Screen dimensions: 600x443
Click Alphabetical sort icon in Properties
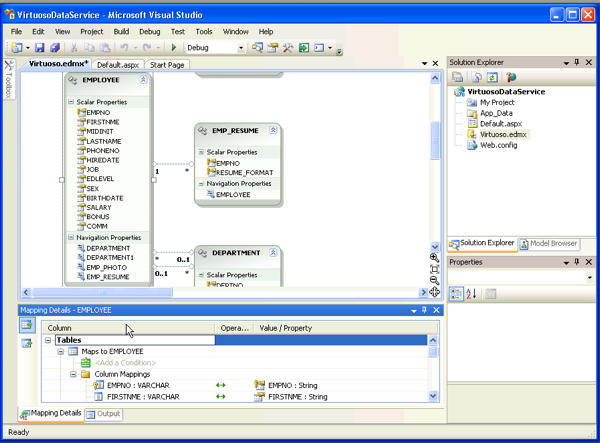[471, 294]
